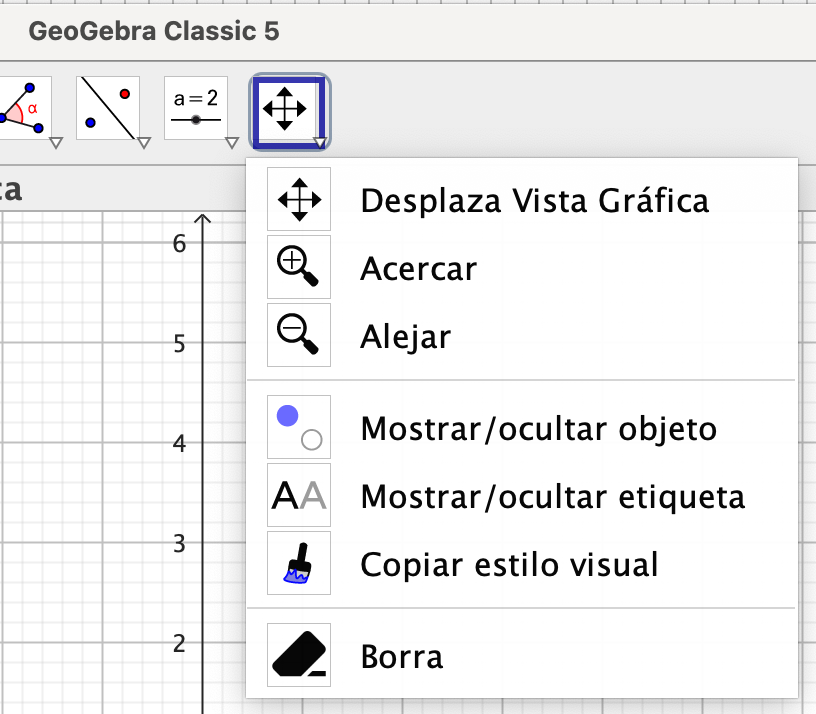Click y-axis label 3

coord(180,544)
